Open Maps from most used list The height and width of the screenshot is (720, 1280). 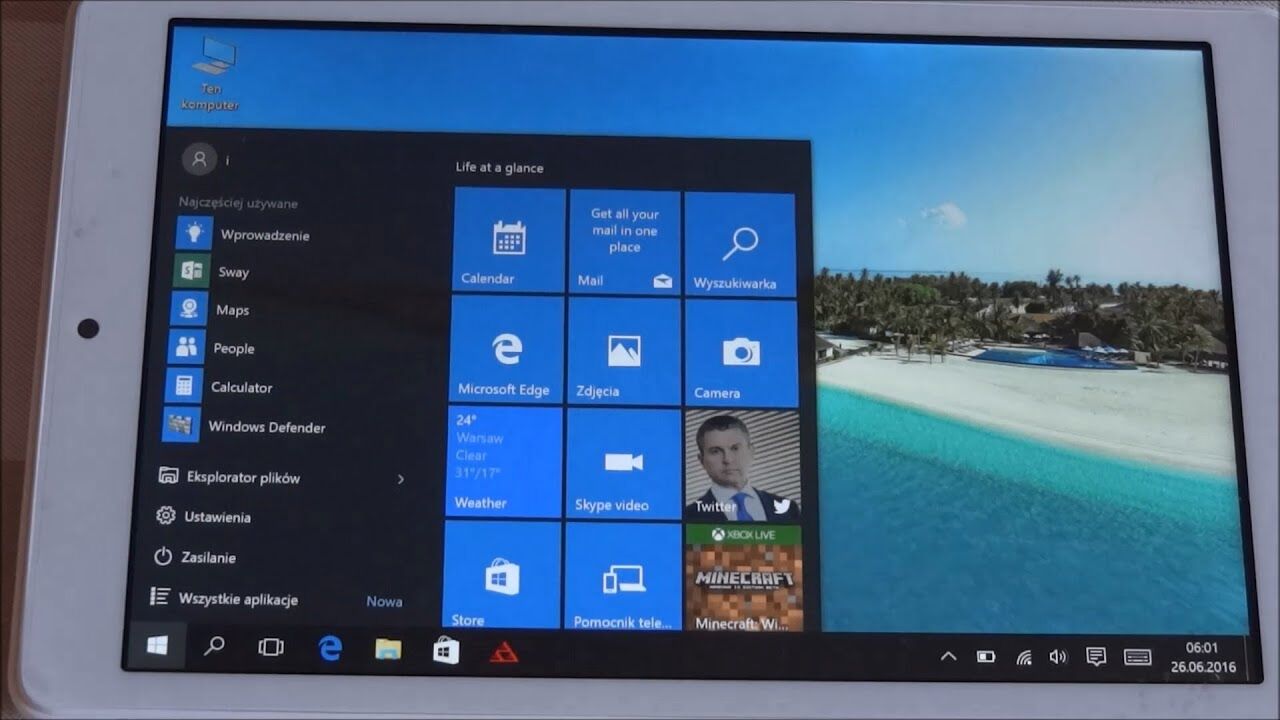[211, 309]
